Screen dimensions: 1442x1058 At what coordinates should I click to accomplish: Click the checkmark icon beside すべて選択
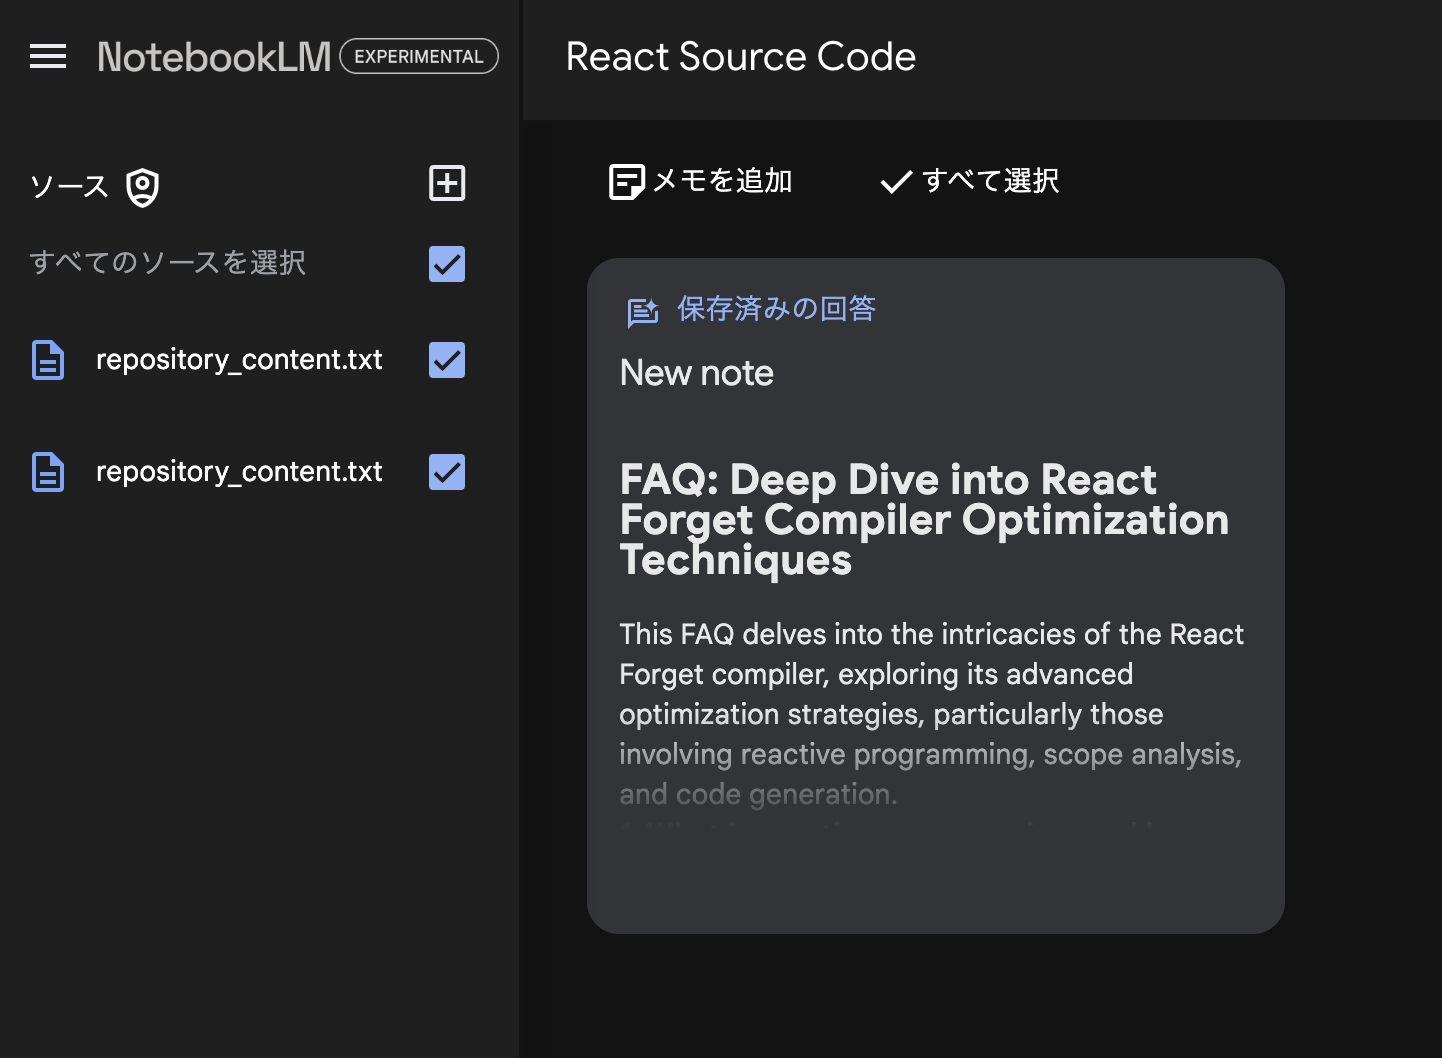[896, 182]
